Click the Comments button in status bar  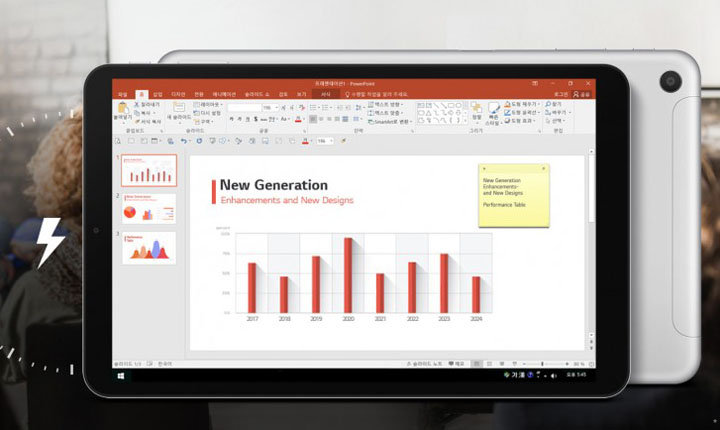click(458, 363)
